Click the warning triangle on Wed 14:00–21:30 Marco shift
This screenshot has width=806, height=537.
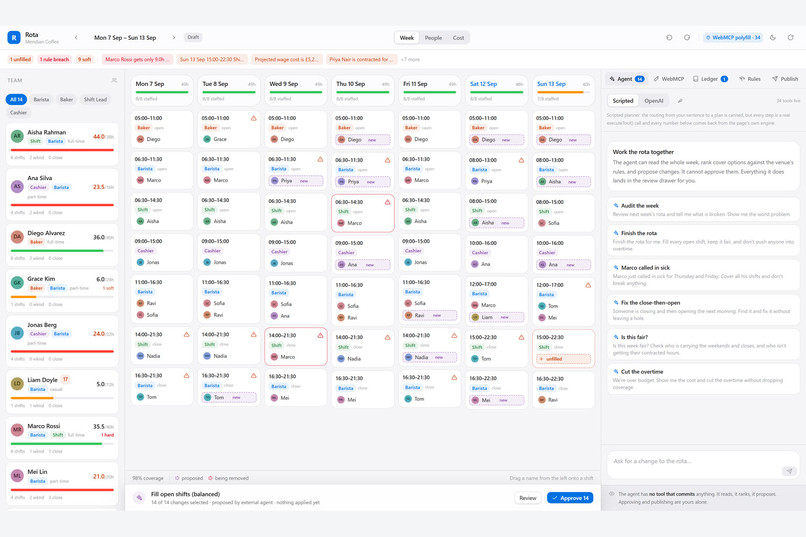click(320, 336)
